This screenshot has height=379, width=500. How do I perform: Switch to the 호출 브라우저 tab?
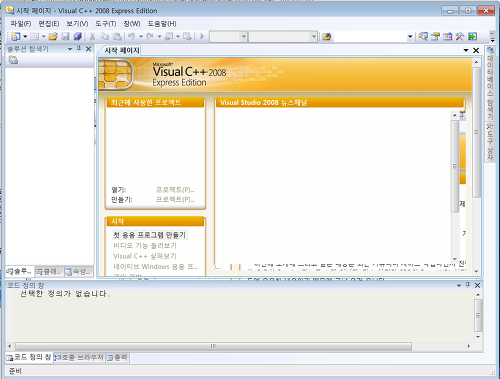[79, 357]
